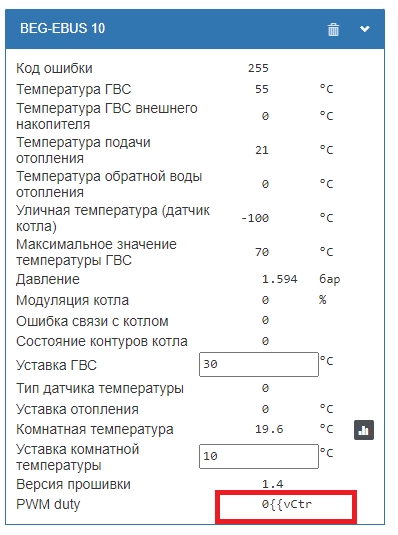This screenshot has height=535, width=398.
Task: Select the Давление value 1.594
Action: tap(279, 279)
